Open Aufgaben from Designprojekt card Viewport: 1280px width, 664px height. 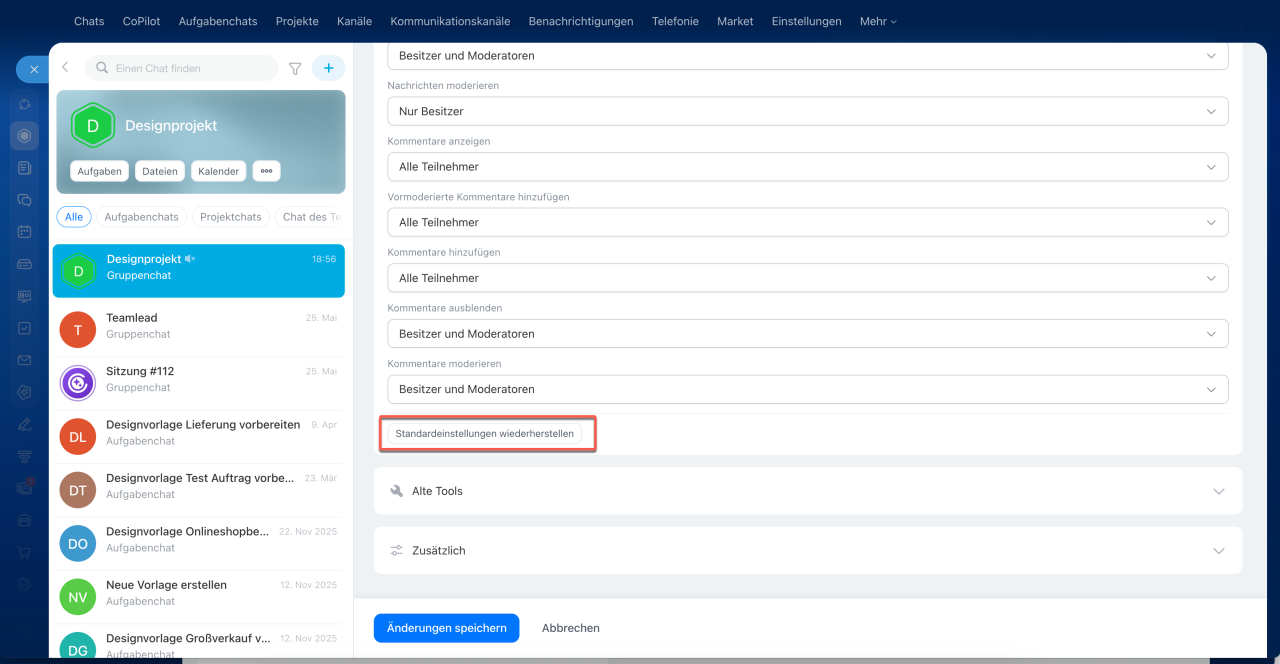tap(99, 171)
